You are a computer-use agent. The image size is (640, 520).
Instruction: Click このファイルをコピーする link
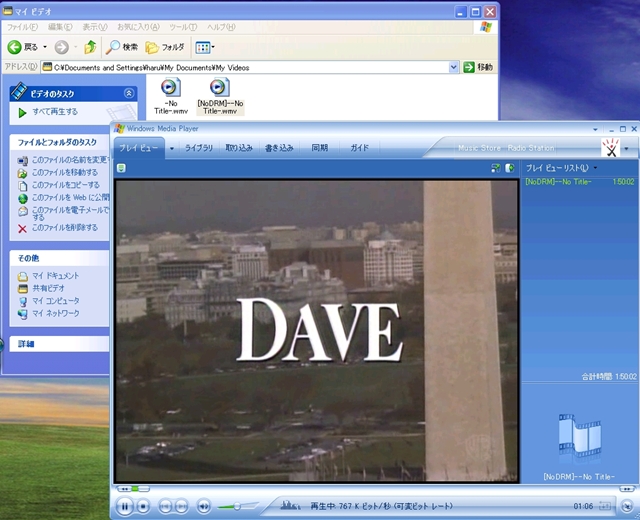[x=66, y=185]
